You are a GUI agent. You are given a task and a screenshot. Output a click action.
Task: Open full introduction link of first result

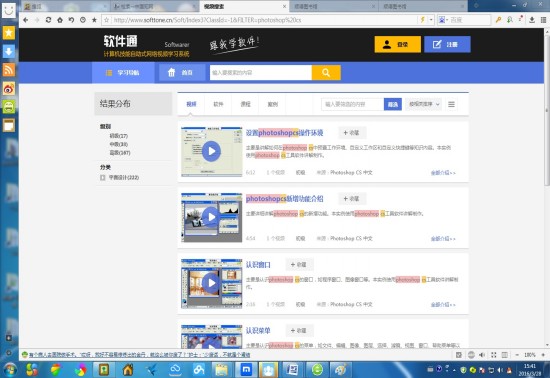click(443, 173)
